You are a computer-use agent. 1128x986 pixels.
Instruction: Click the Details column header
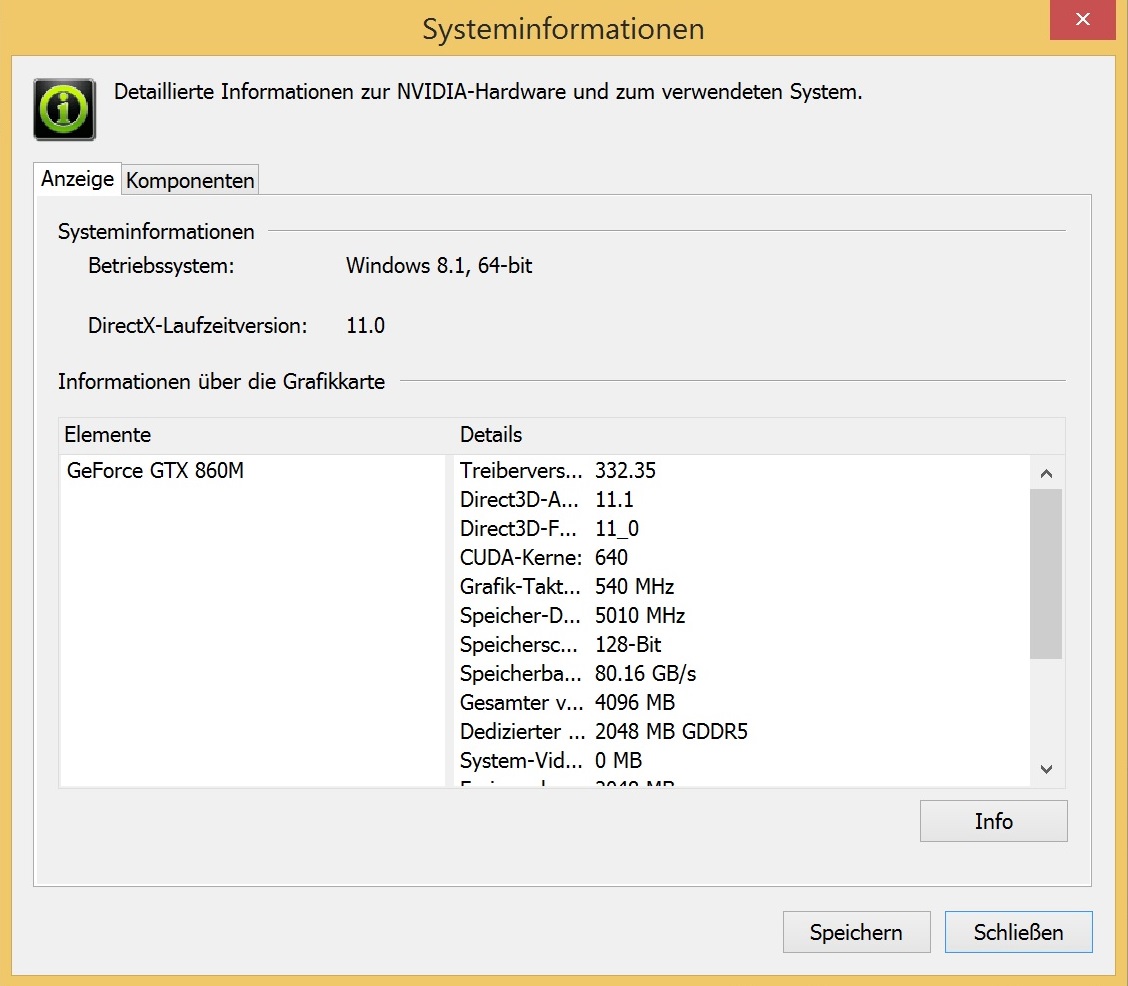point(491,435)
